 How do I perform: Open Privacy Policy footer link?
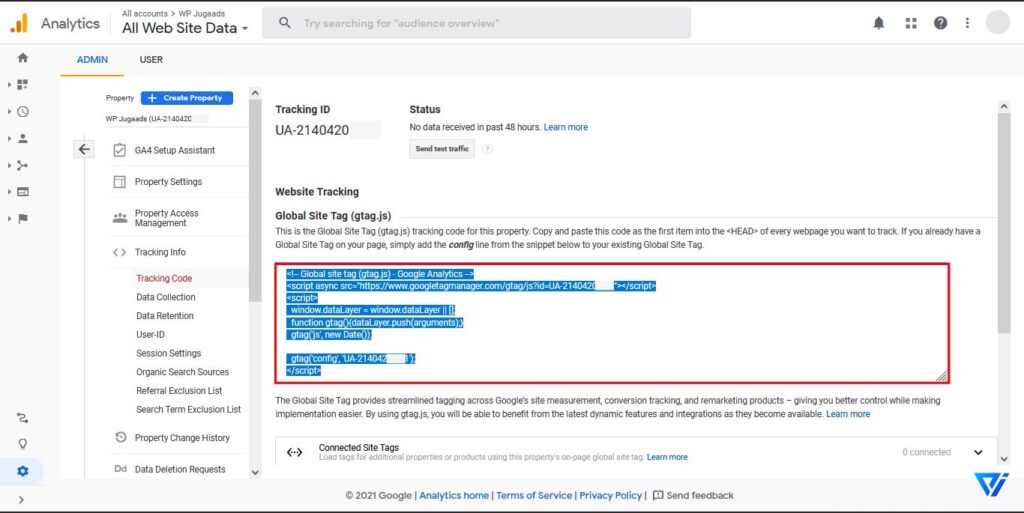pos(611,495)
